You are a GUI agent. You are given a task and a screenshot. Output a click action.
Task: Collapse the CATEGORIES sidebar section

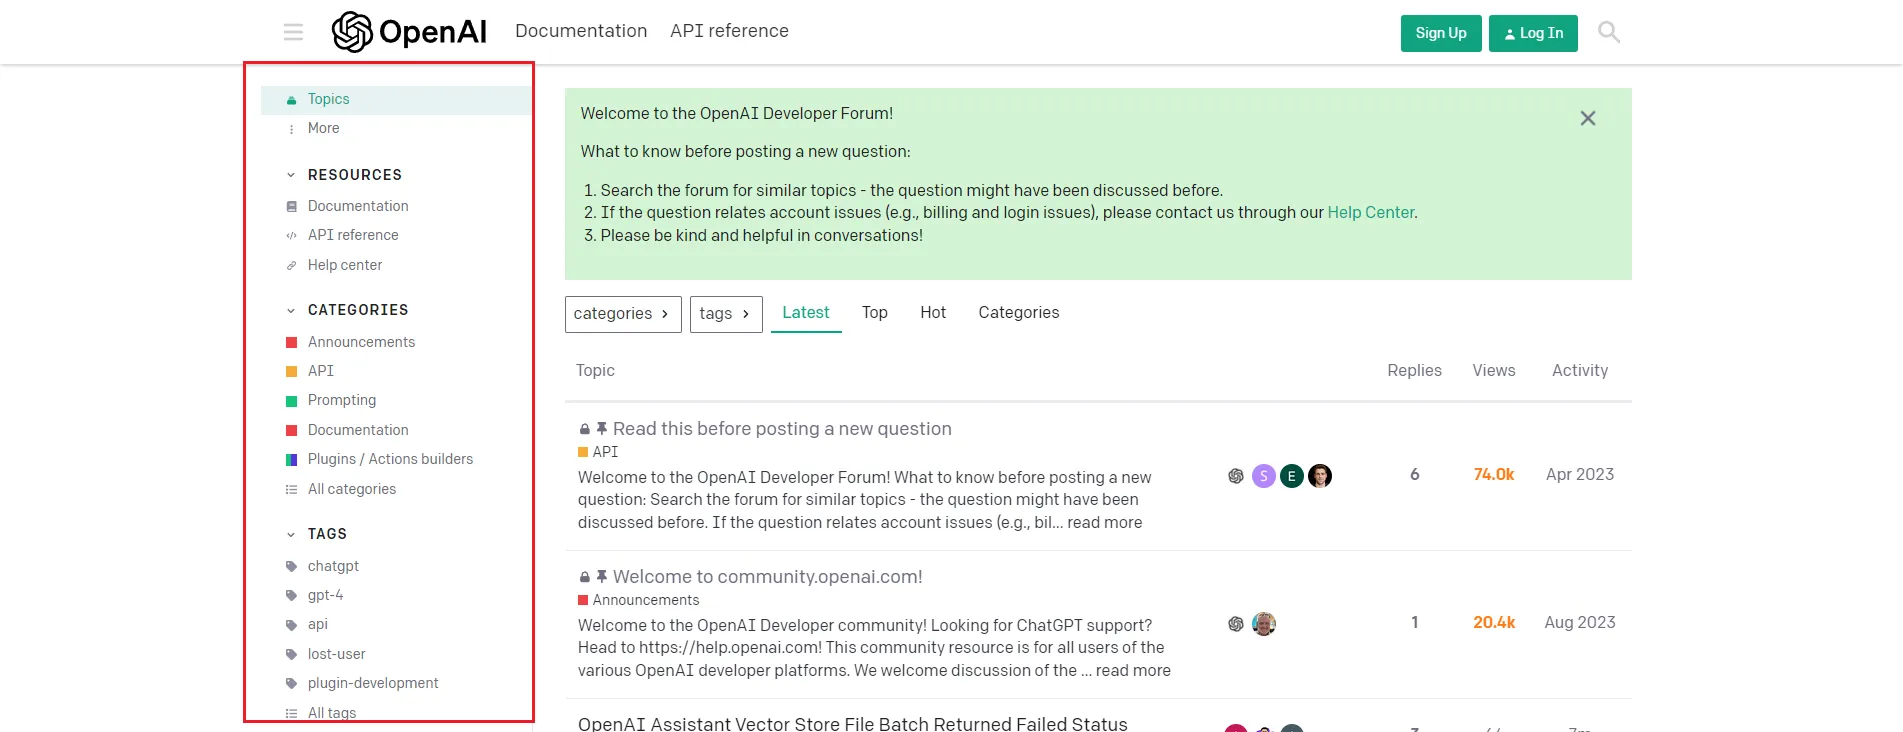(291, 310)
